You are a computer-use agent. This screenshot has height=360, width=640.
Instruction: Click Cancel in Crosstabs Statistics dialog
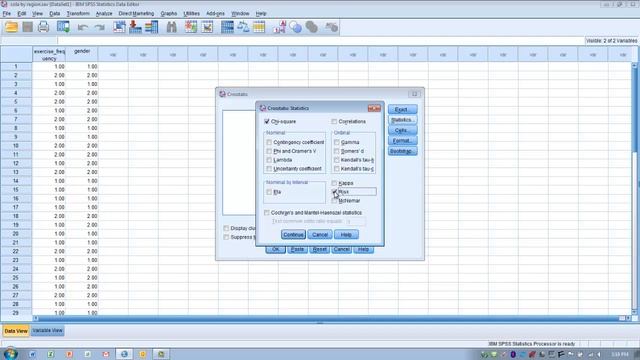pyautogui.click(x=320, y=235)
